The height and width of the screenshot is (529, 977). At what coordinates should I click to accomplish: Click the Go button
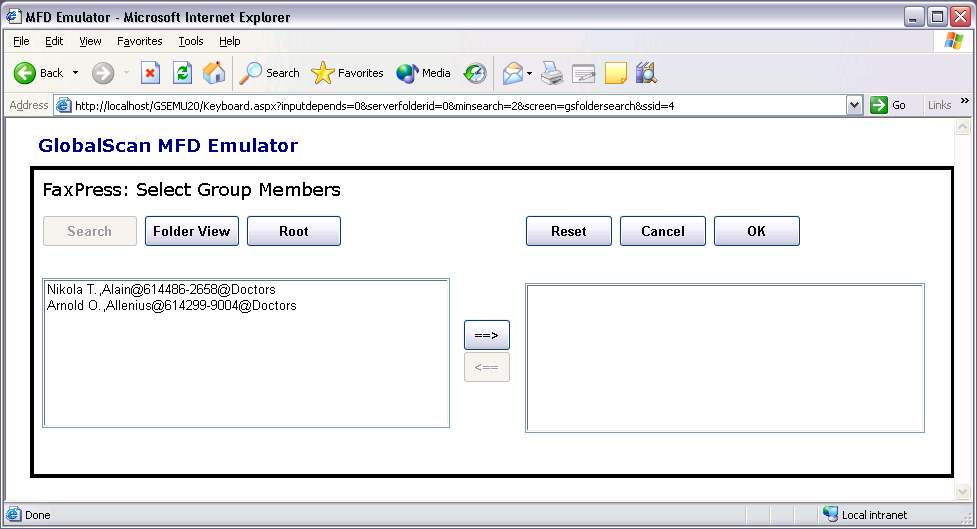coord(889,105)
